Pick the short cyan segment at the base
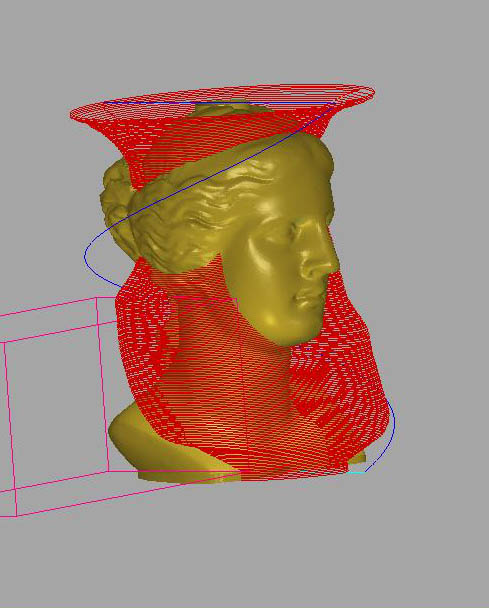The width and height of the screenshot is (489, 608). pyautogui.click(x=356, y=472)
